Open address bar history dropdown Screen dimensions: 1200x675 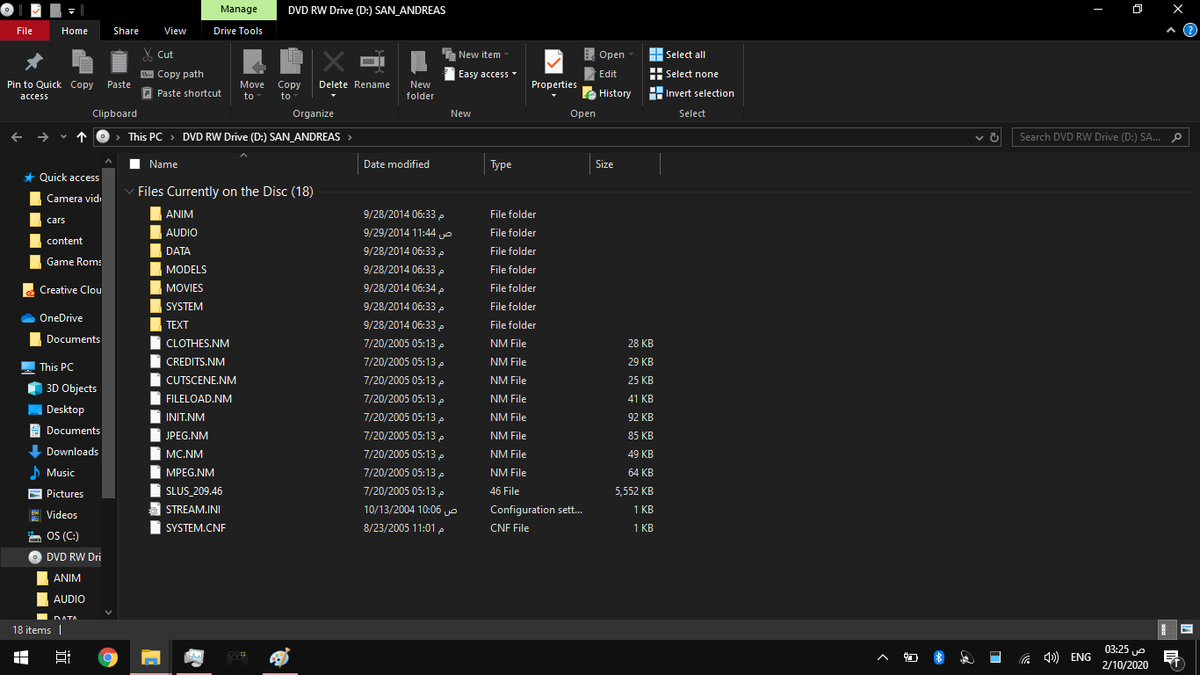pos(979,137)
